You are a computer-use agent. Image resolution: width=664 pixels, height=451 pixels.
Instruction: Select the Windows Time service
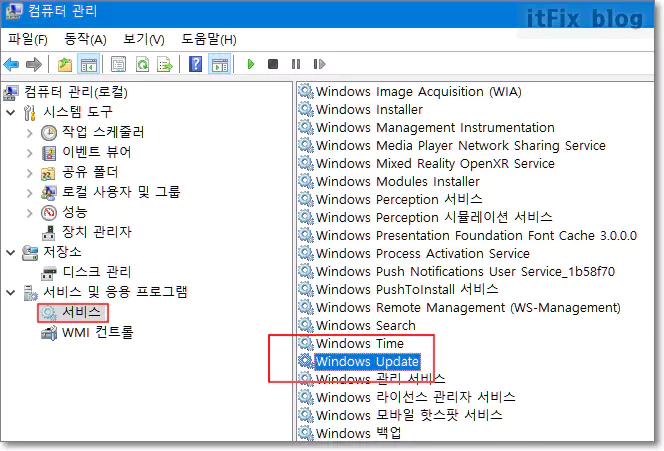tap(360, 343)
